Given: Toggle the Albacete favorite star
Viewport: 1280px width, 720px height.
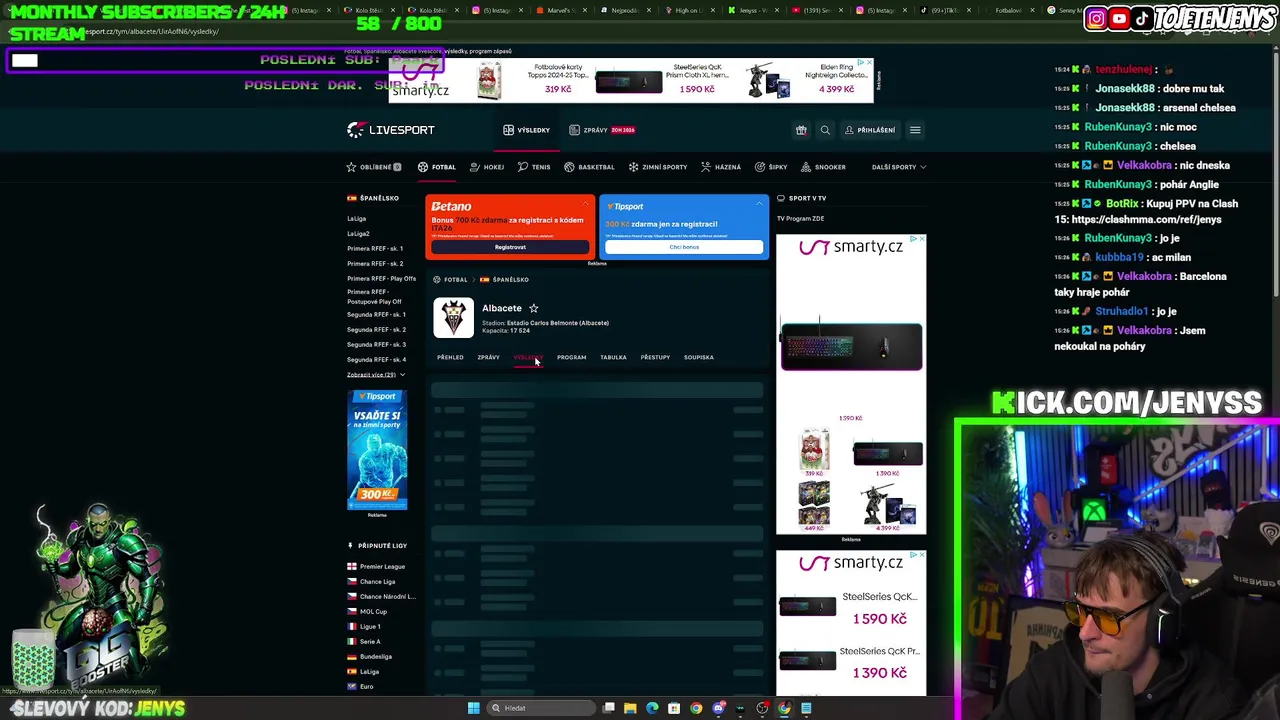Looking at the screenshot, I should click(533, 308).
